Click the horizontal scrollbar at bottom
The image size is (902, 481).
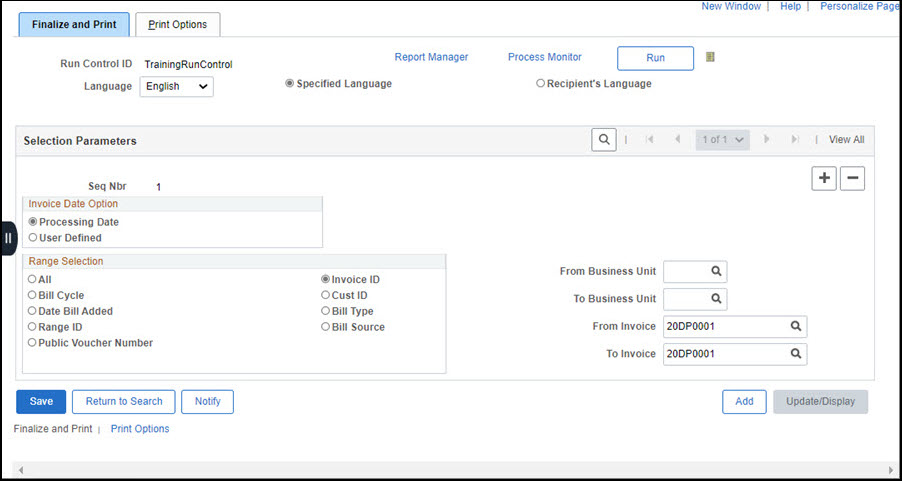[450, 469]
